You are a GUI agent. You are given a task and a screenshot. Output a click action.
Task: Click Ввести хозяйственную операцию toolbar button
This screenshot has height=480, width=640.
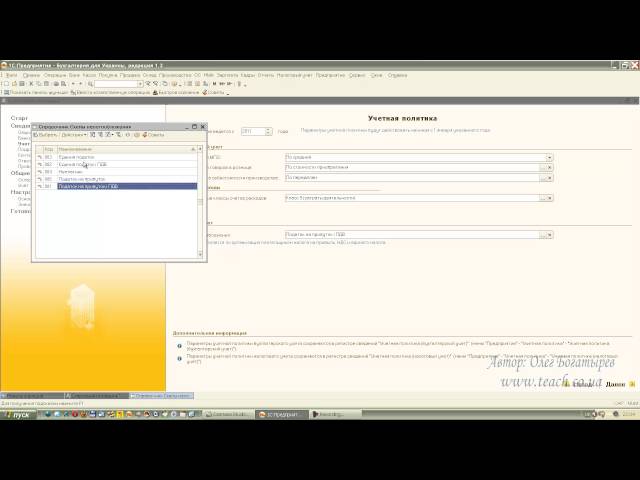click(x=110, y=93)
